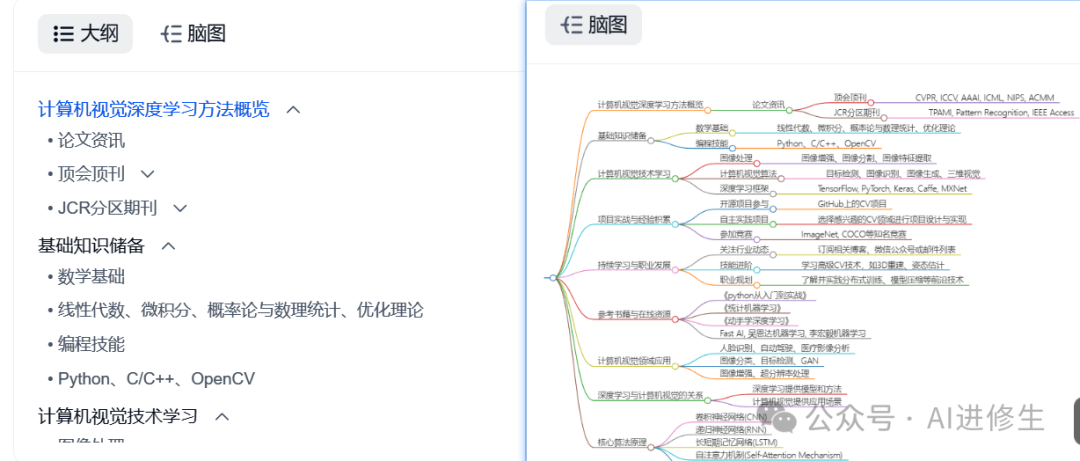The width and height of the screenshot is (1080, 461).
Task: Toggle collapse circle after 顶会顶刊 in mind map
Action: tap(871, 102)
